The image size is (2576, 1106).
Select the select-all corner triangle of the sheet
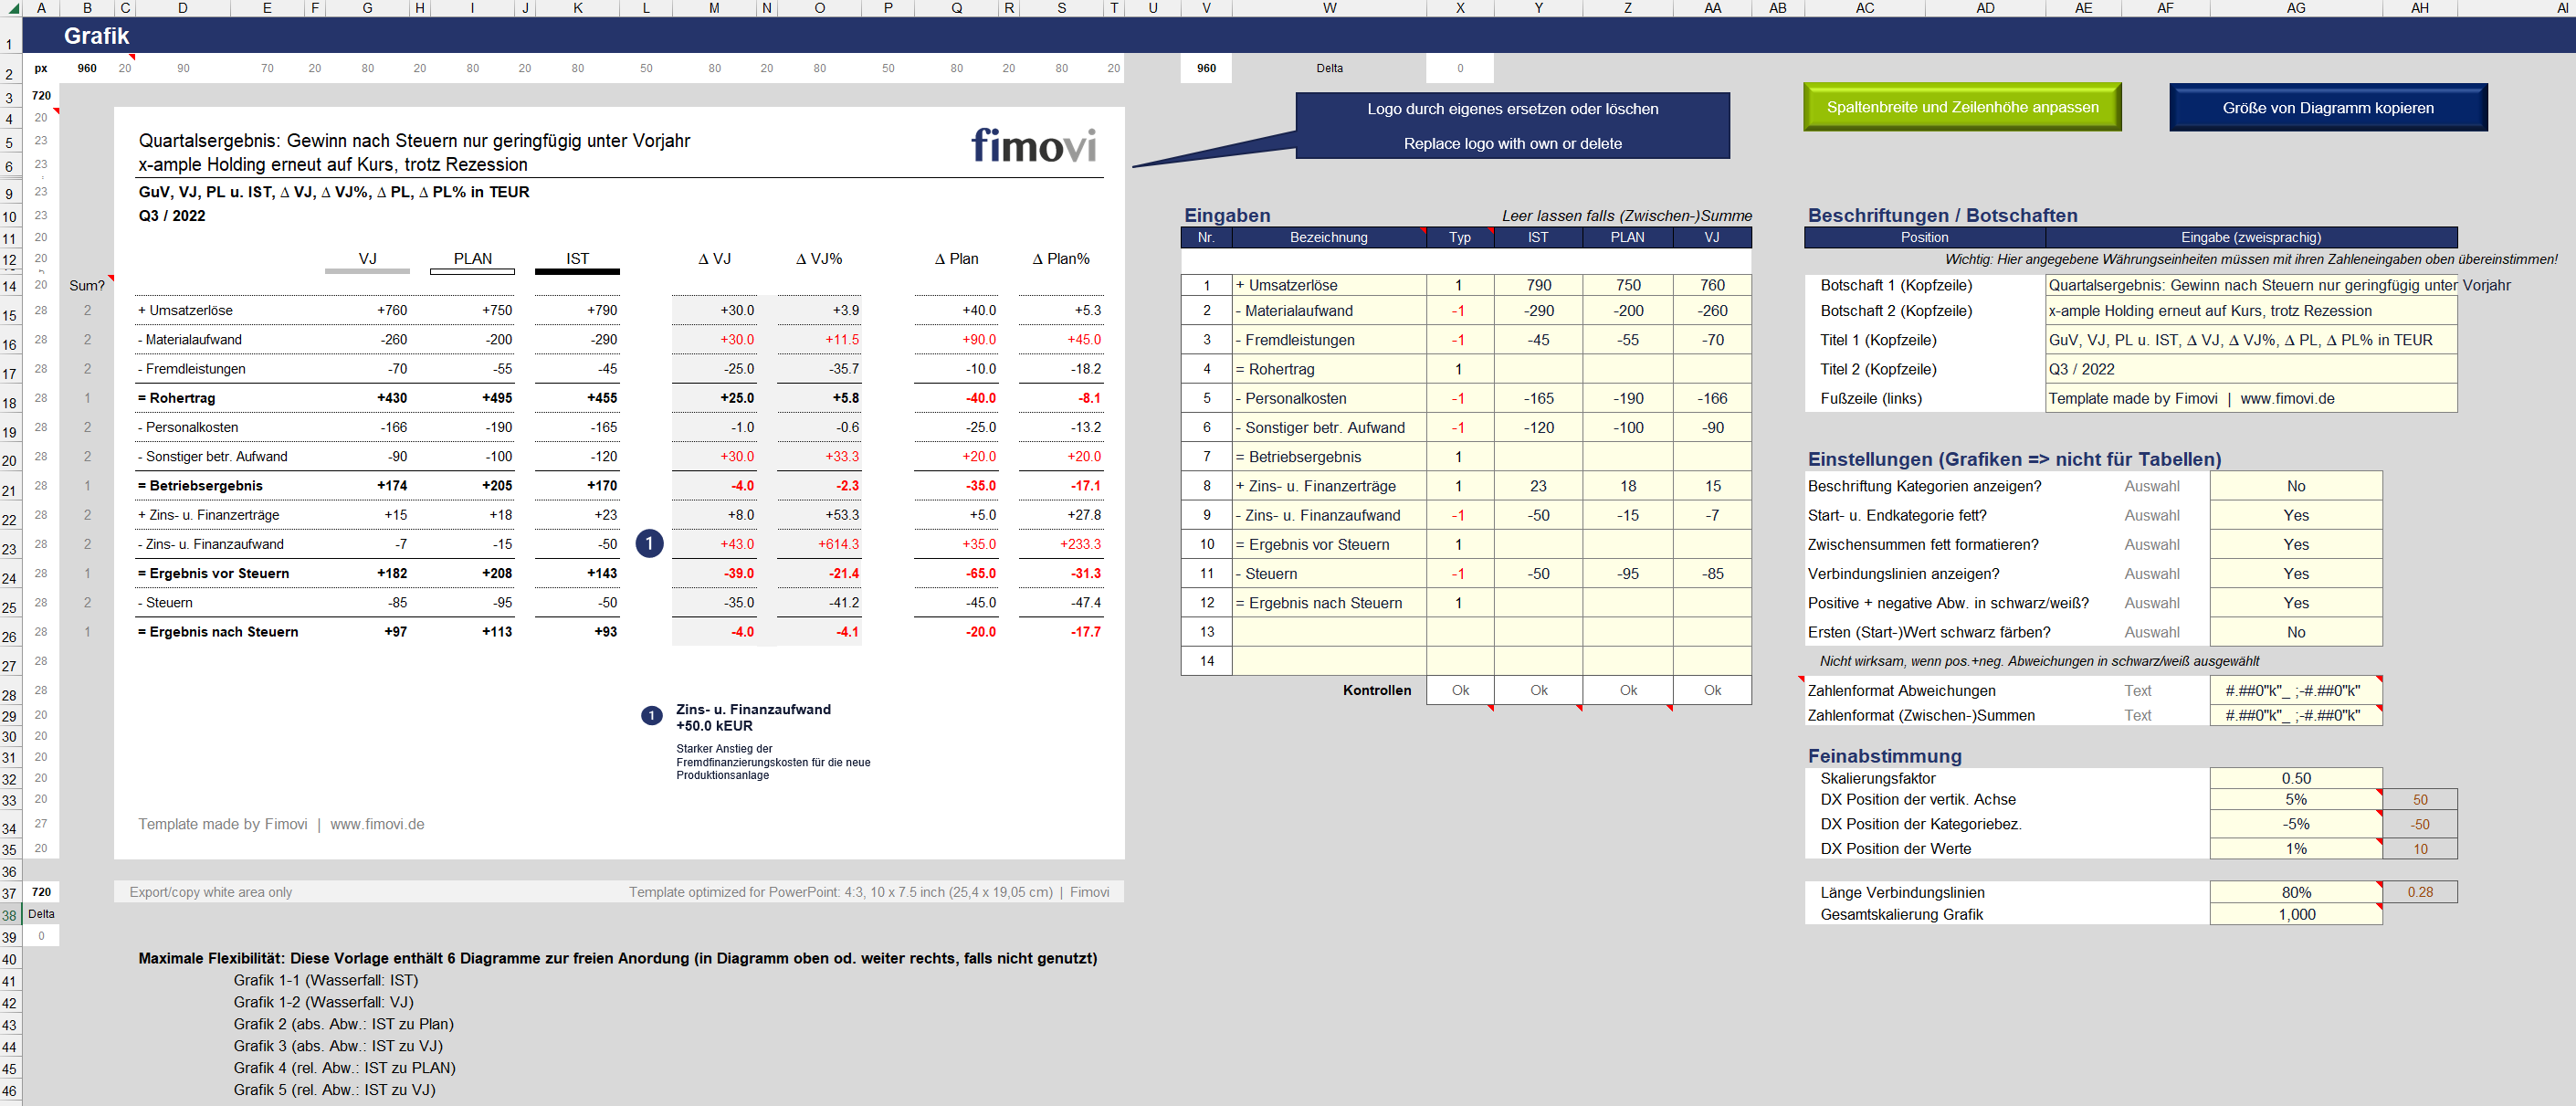coord(11,8)
